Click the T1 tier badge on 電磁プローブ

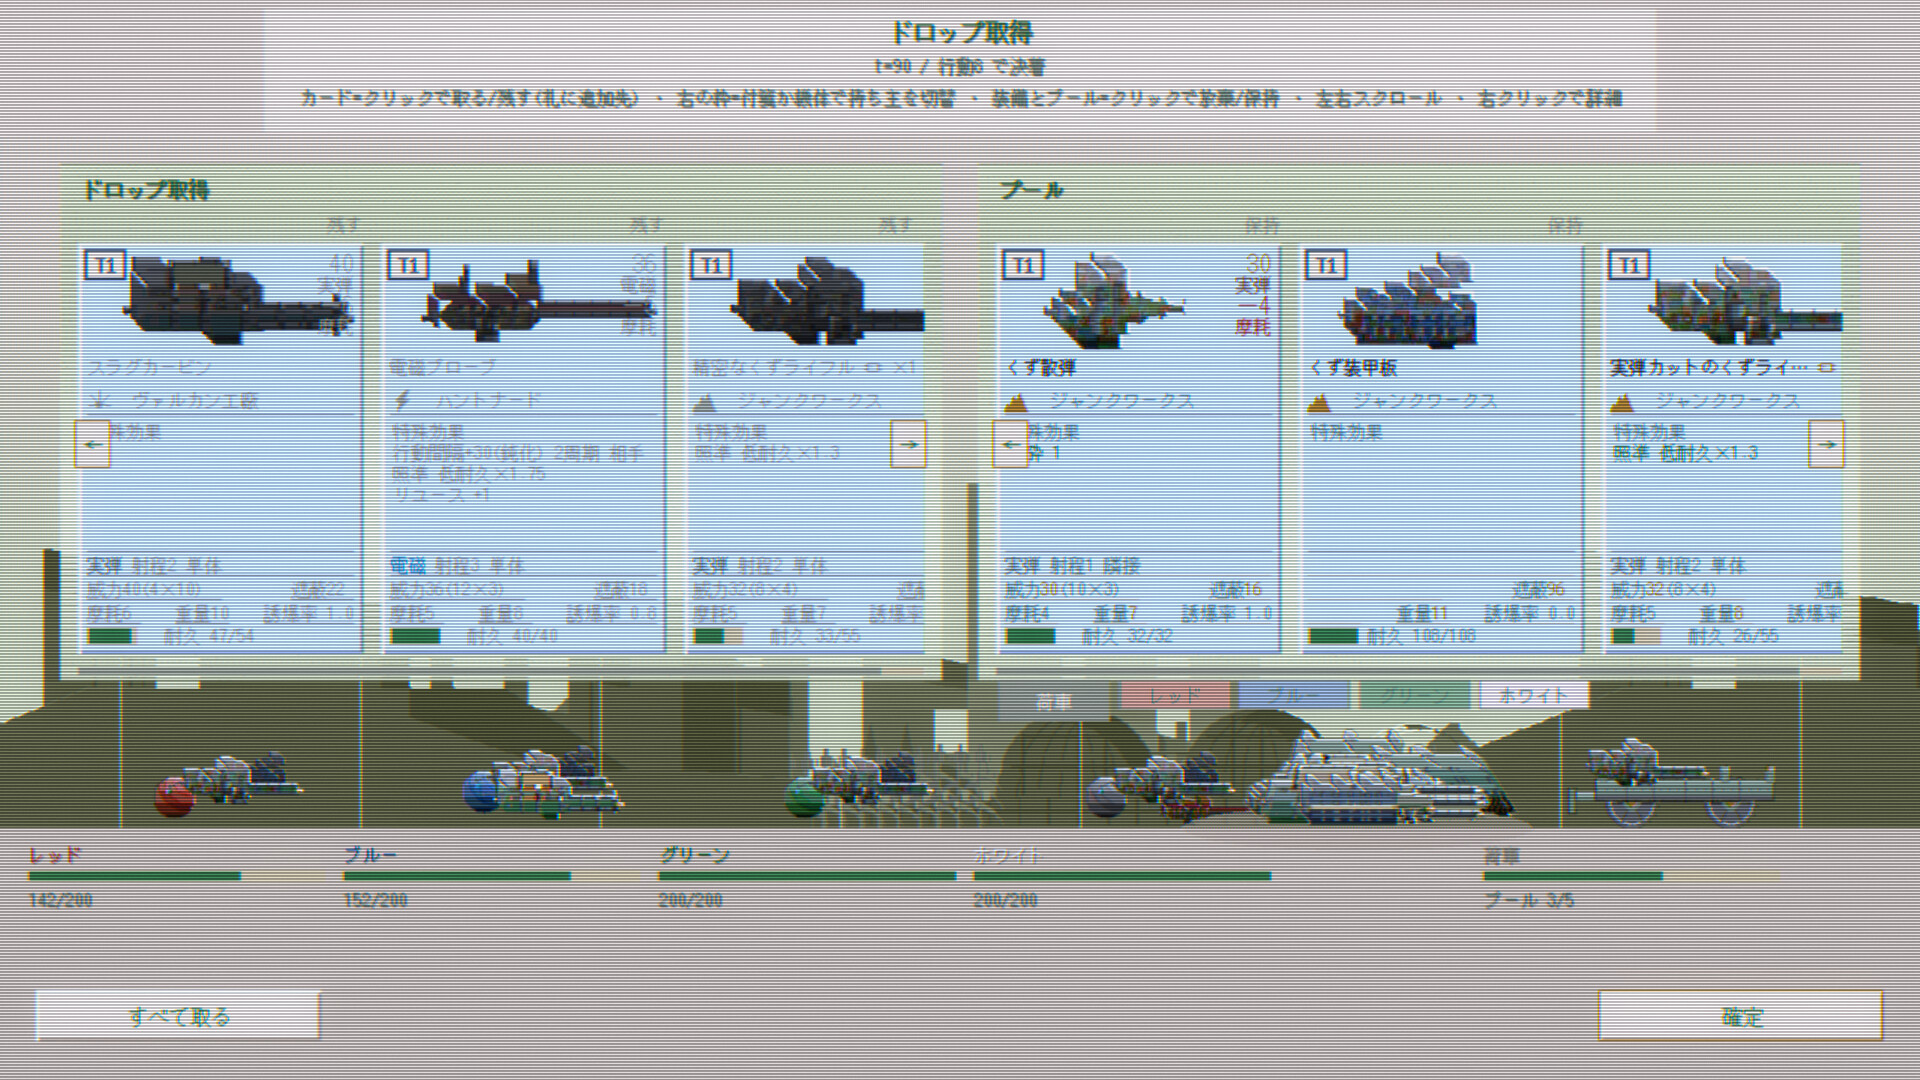point(408,265)
